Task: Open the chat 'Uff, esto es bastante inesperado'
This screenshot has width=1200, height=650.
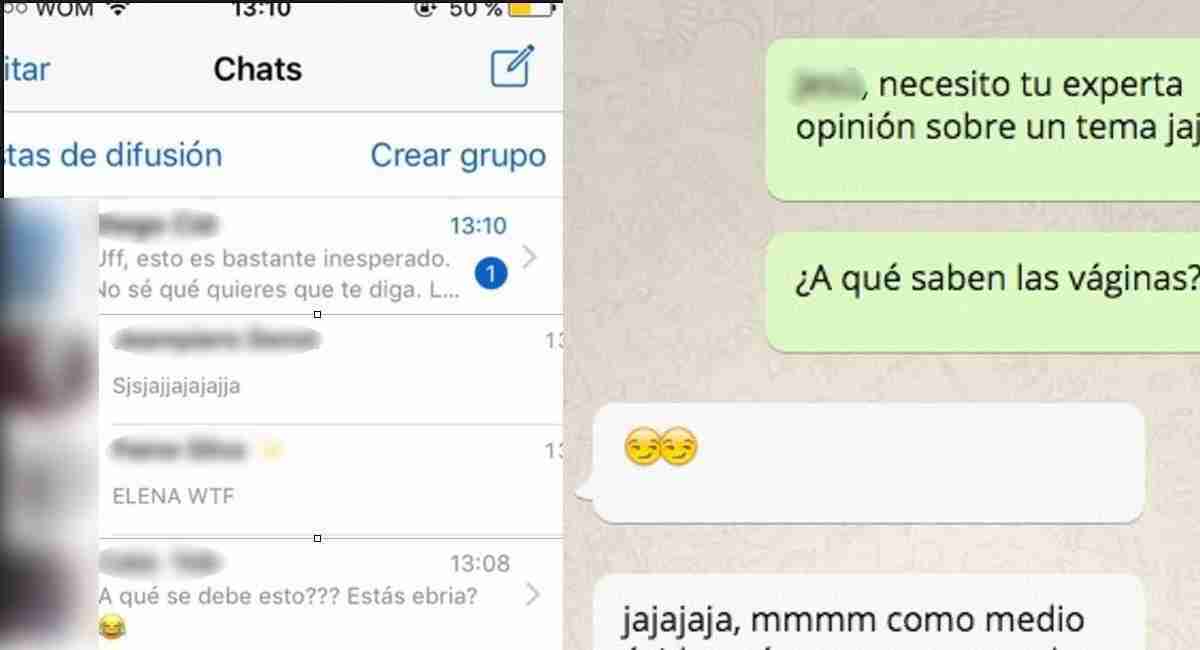Action: pos(330,256)
